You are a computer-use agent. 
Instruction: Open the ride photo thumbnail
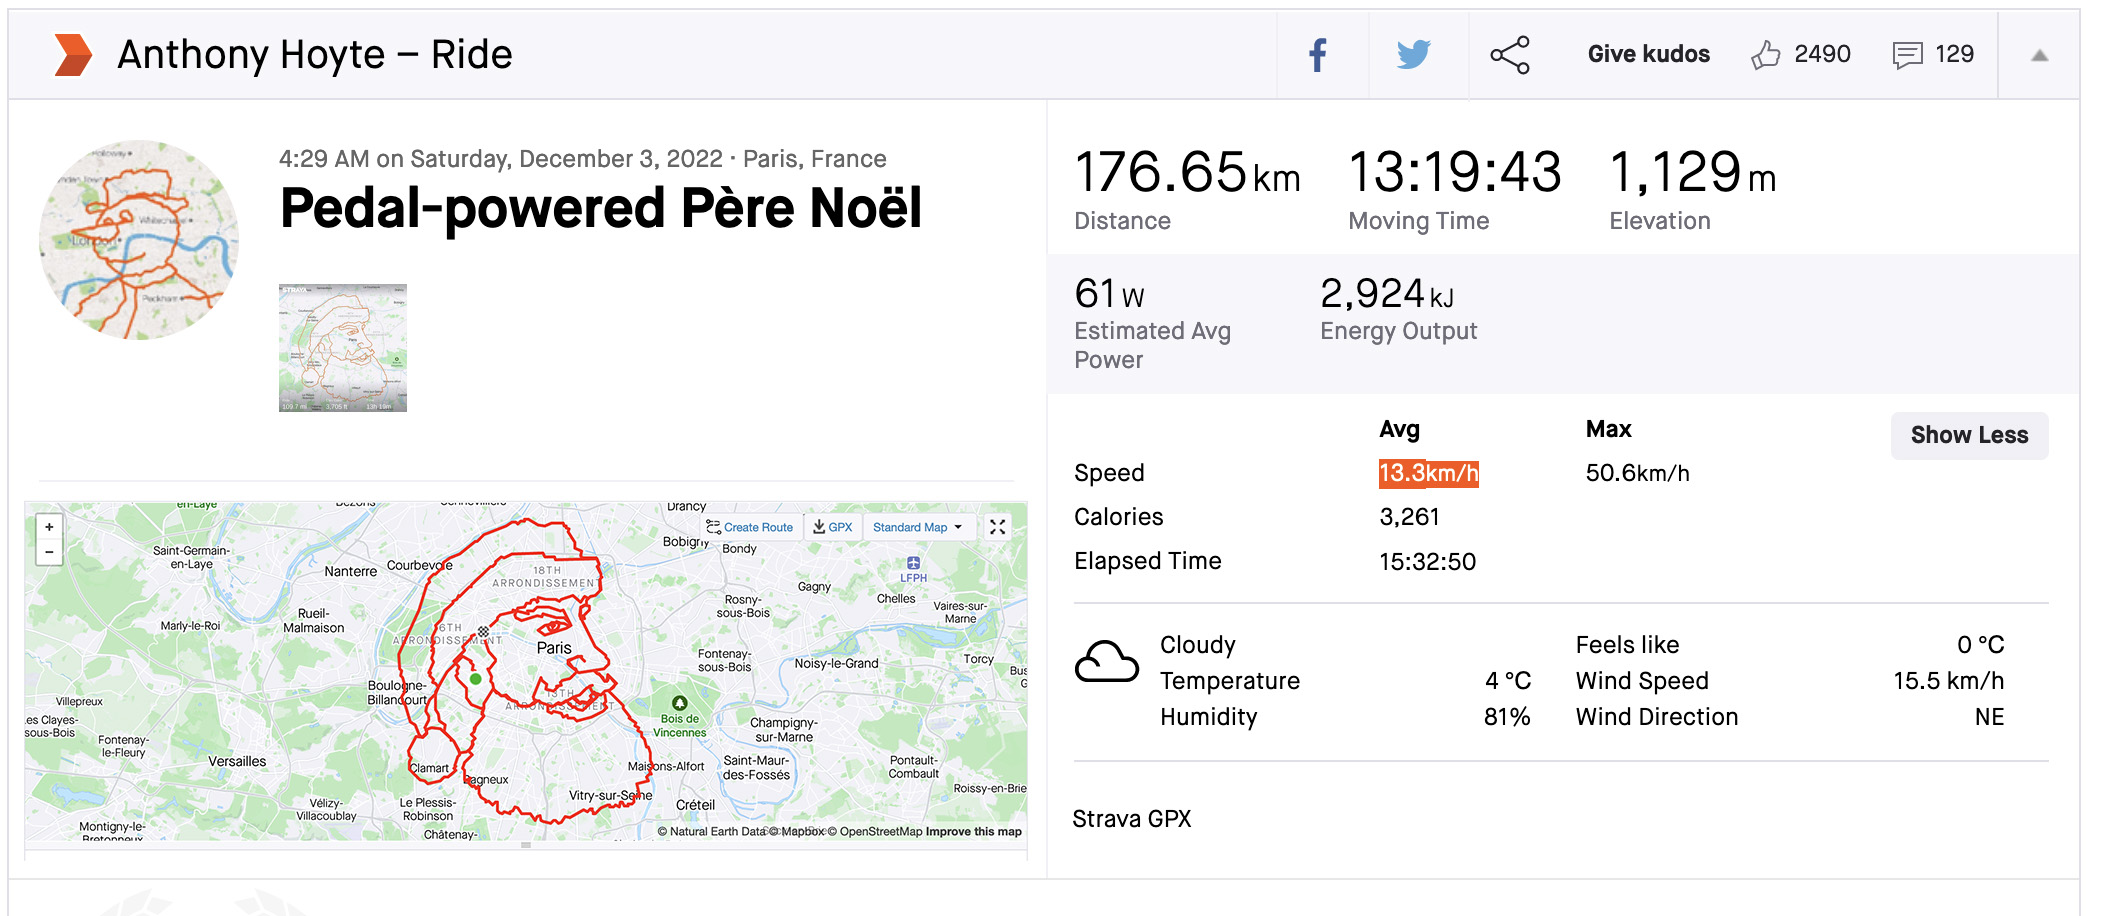[x=343, y=348]
